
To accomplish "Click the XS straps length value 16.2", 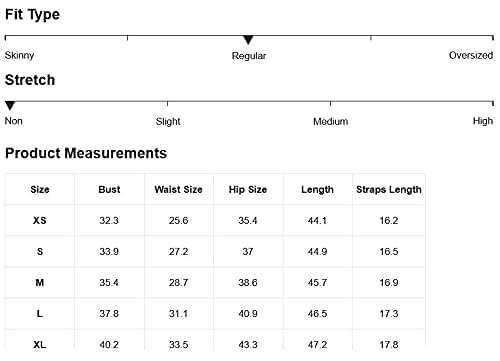I will pos(389,220).
